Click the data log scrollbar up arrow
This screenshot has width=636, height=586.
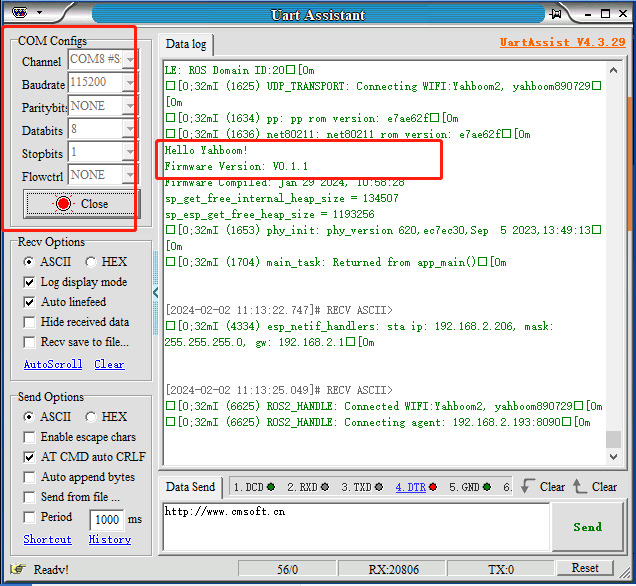coord(613,70)
